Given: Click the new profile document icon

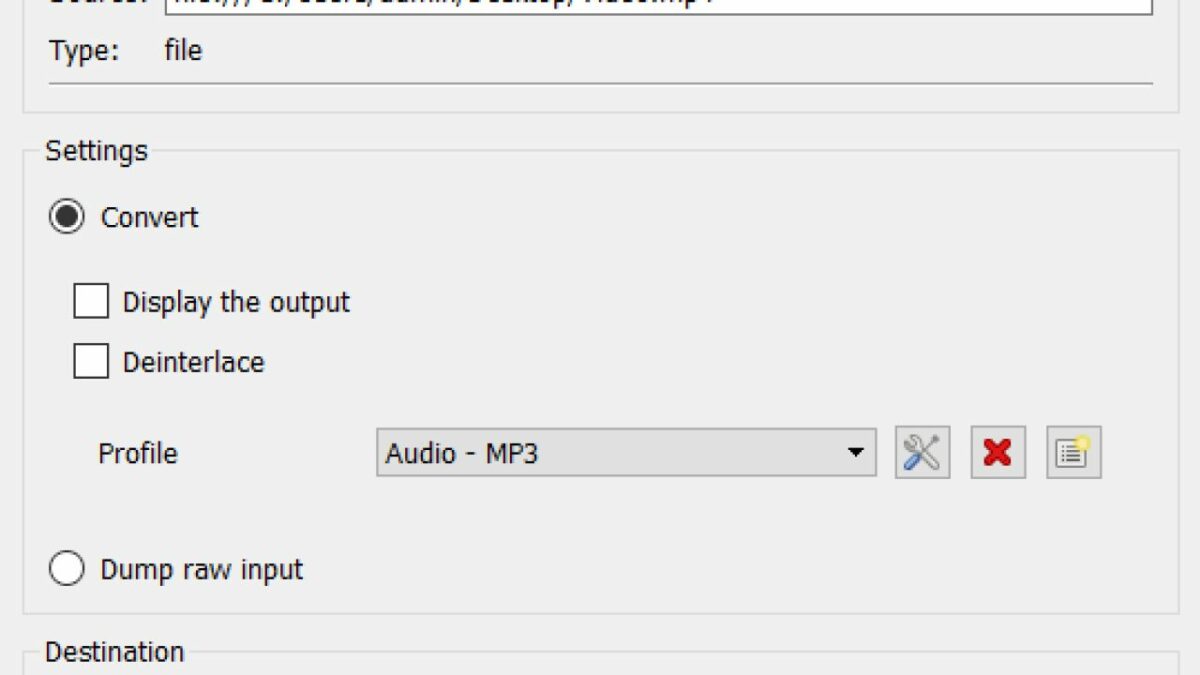Looking at the screenshot, I should point(1072,452).
